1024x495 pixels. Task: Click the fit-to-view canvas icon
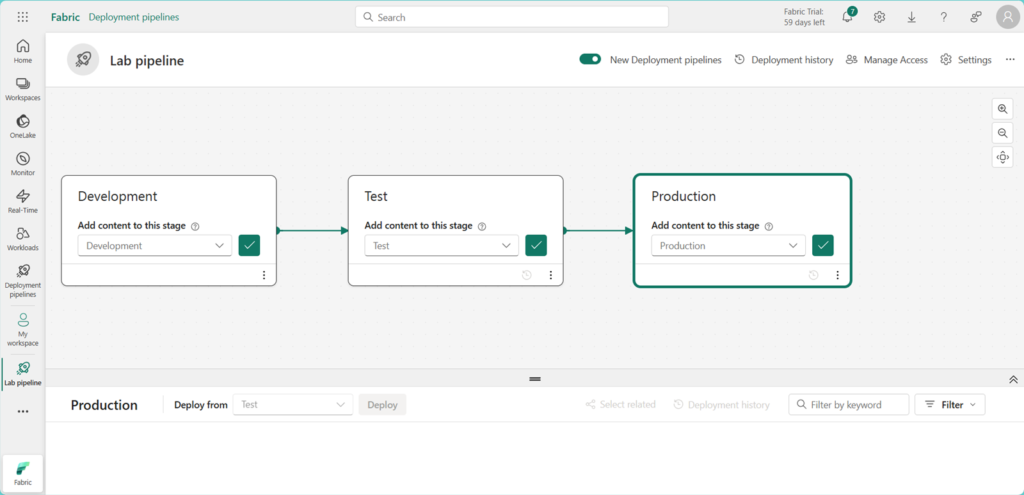1002,157
